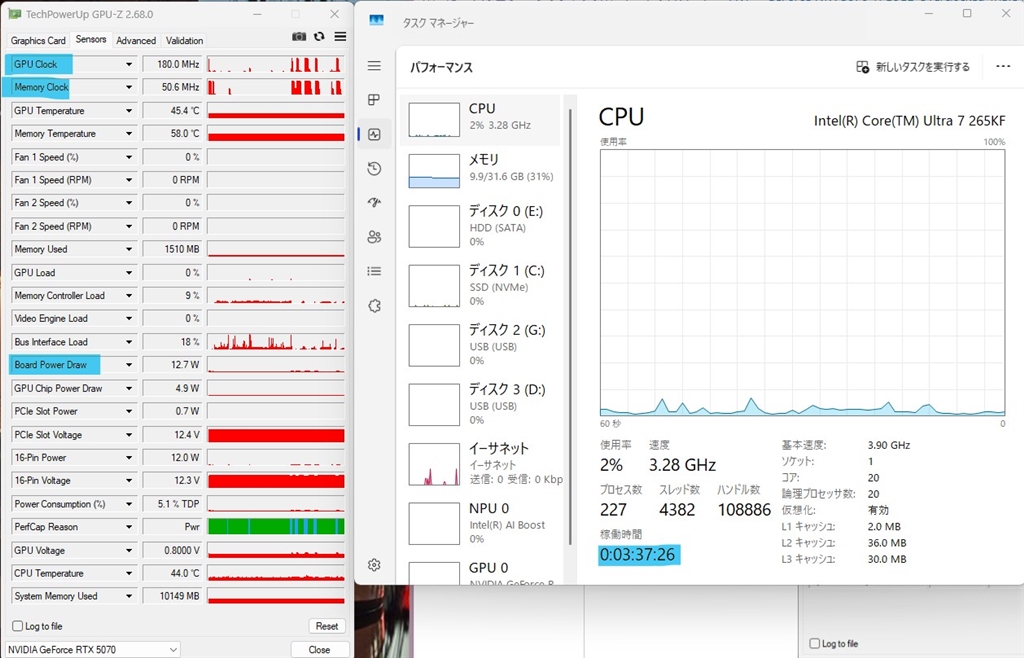
Task: Select ディスク 1 (C:) performance item
Action: [x=480, y=285]
